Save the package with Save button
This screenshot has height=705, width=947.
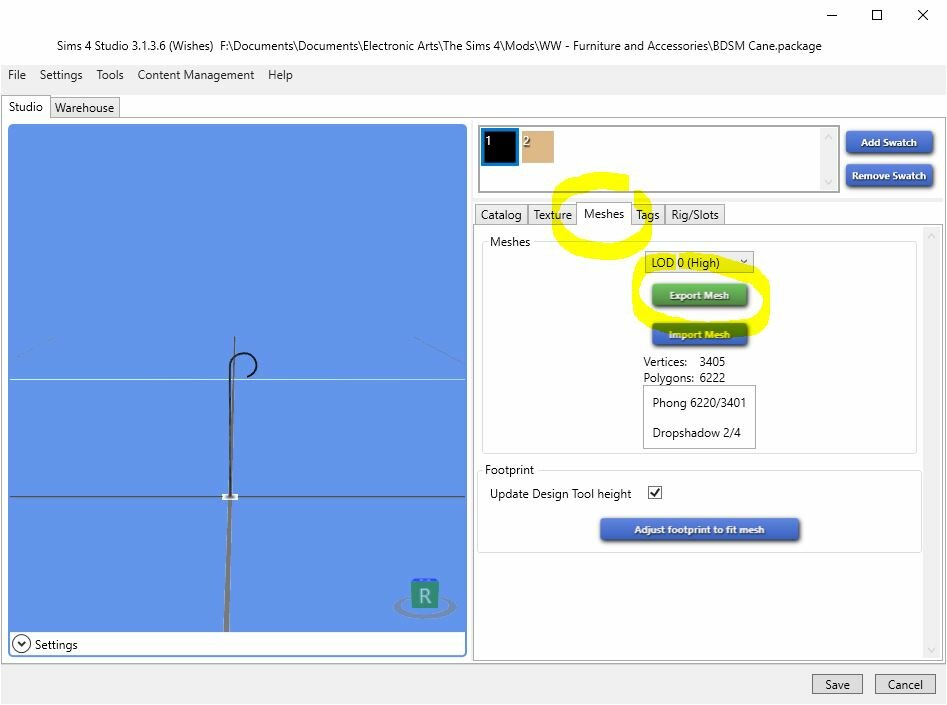[x=836, y=684]
